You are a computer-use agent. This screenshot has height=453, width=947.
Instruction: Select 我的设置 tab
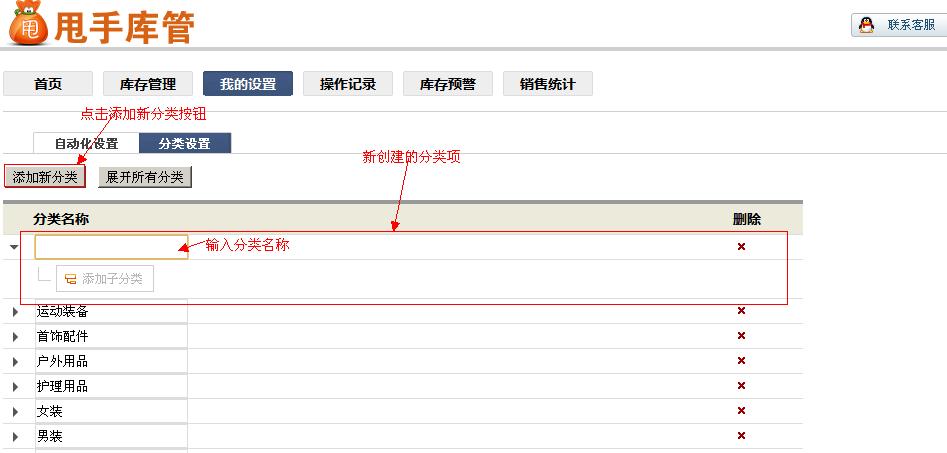[x=248, y=84]
